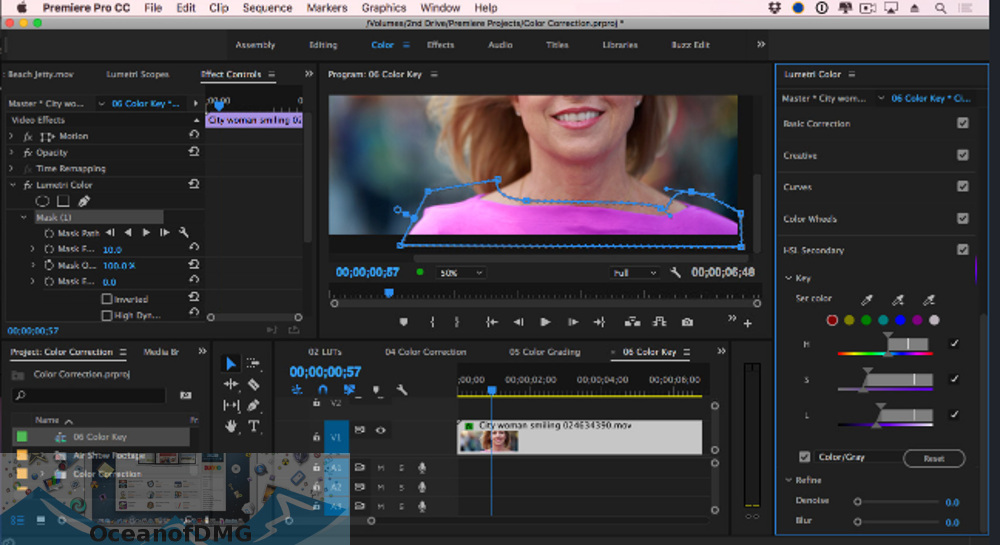Image resolution: width=1000 pixels, height=545 pixels.
Task: Select City woman smiling clip on timeline
Action: (580, 437)
